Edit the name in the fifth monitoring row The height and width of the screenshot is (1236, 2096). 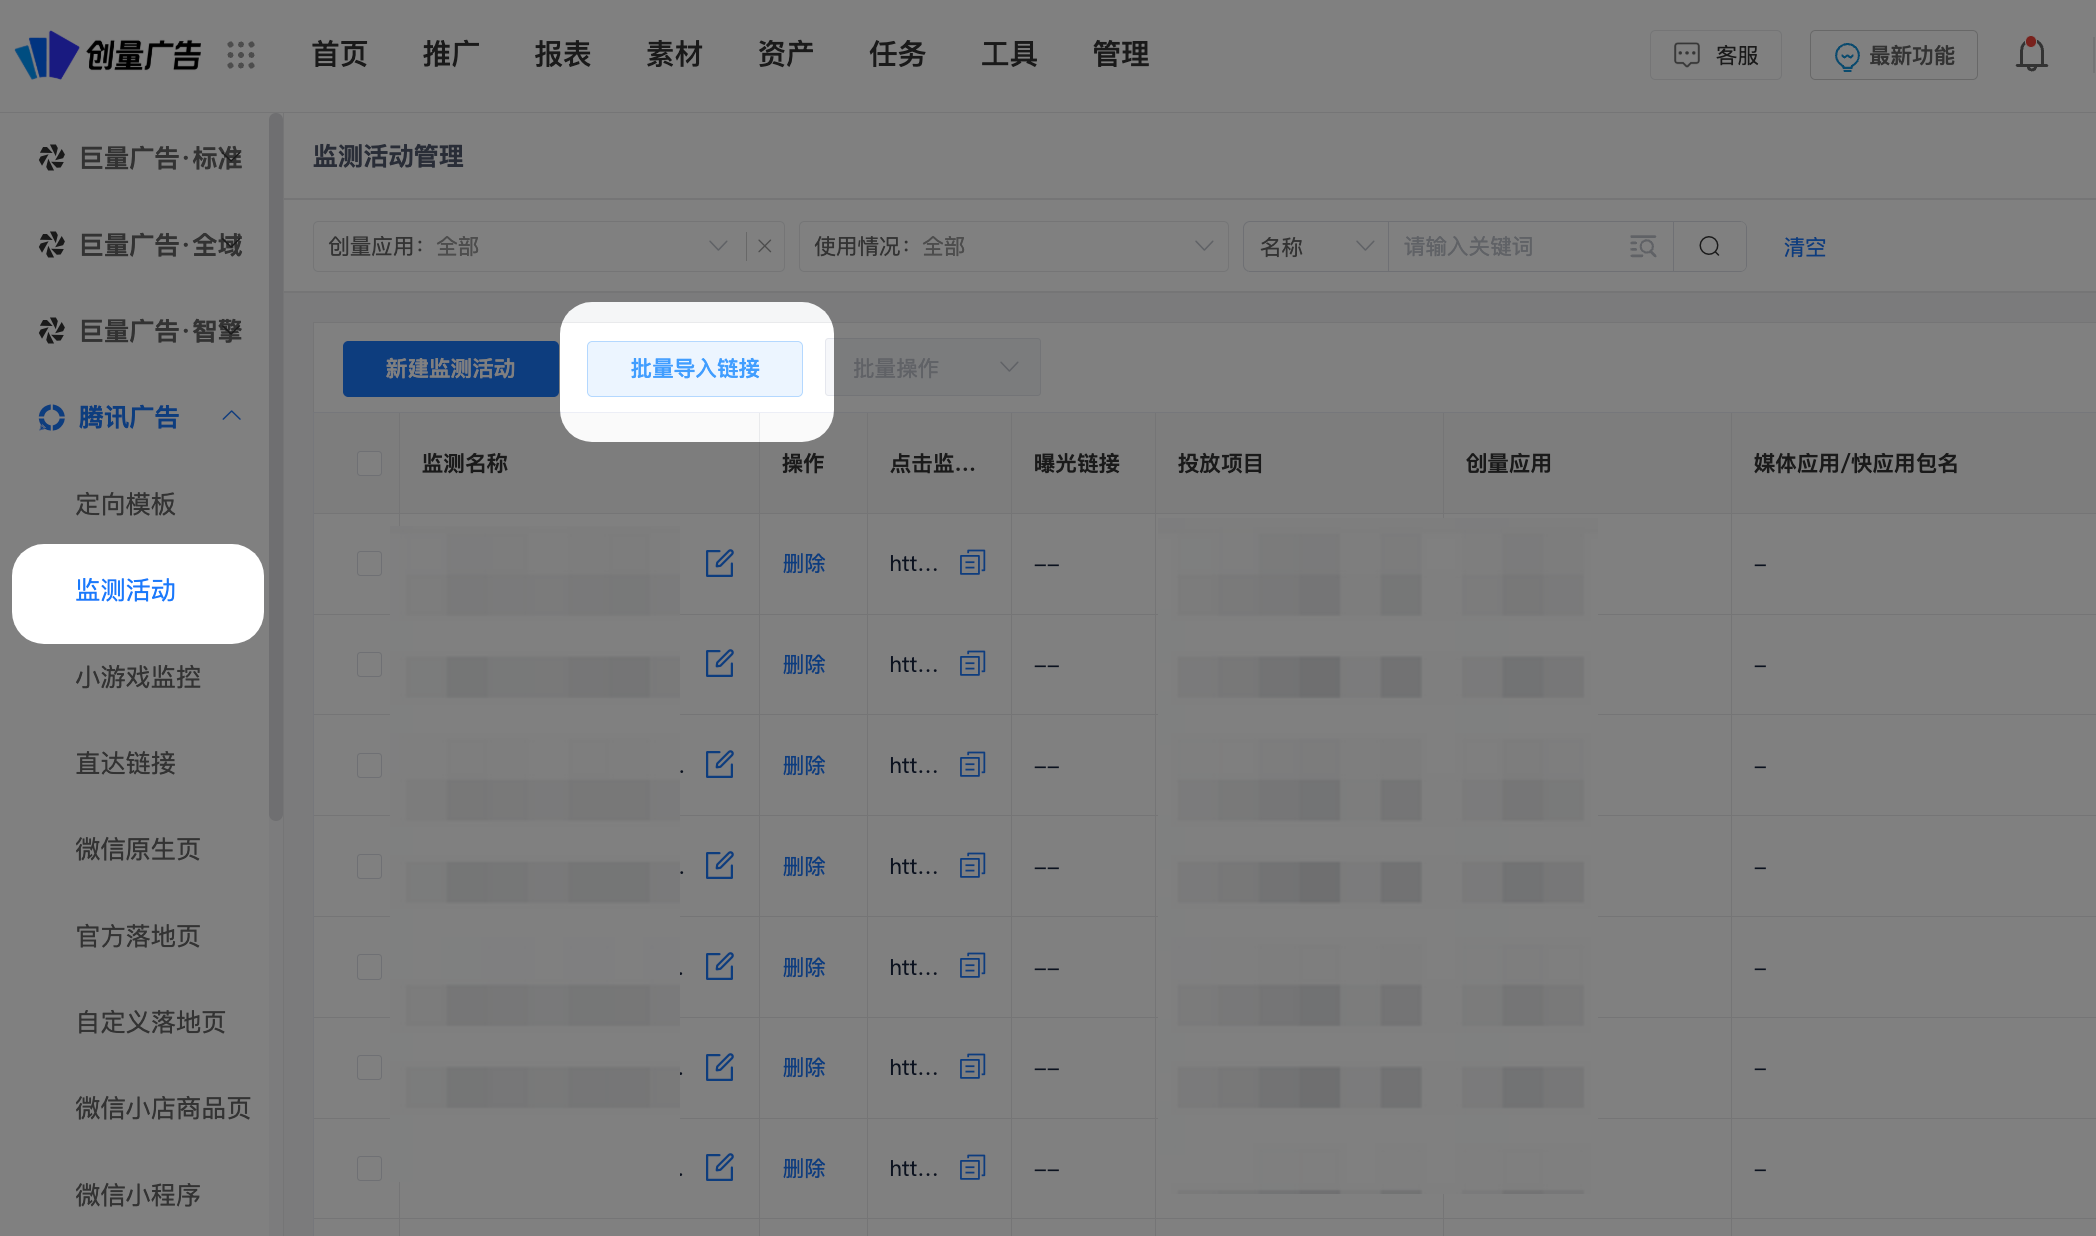tap(720, 966)
